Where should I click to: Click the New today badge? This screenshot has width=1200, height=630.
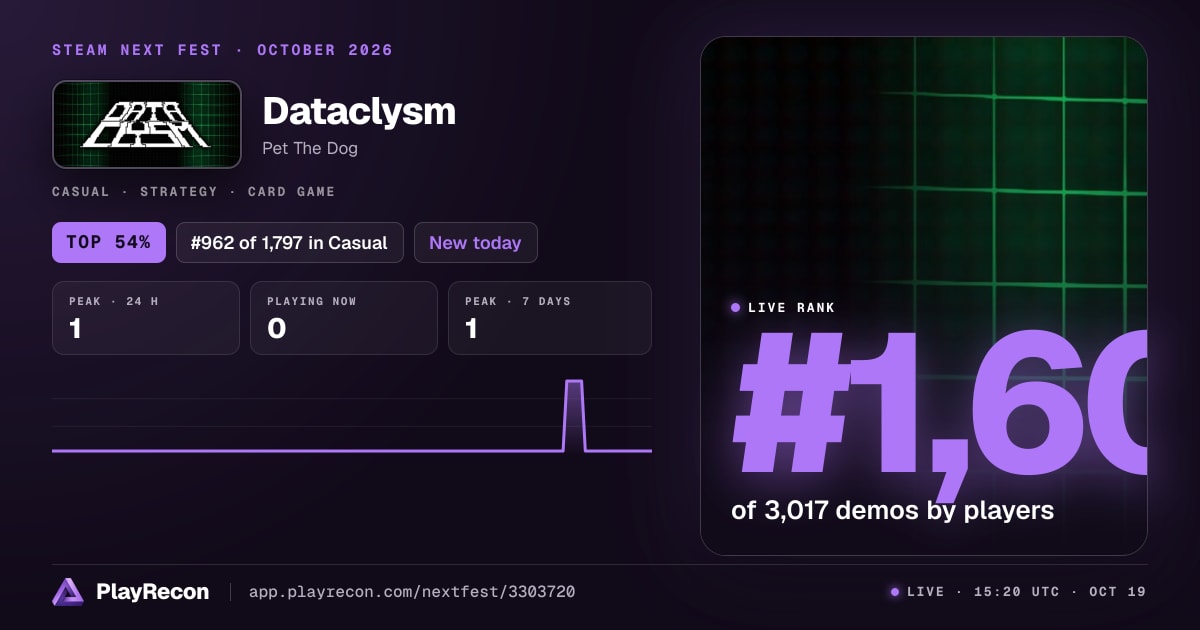476,243
